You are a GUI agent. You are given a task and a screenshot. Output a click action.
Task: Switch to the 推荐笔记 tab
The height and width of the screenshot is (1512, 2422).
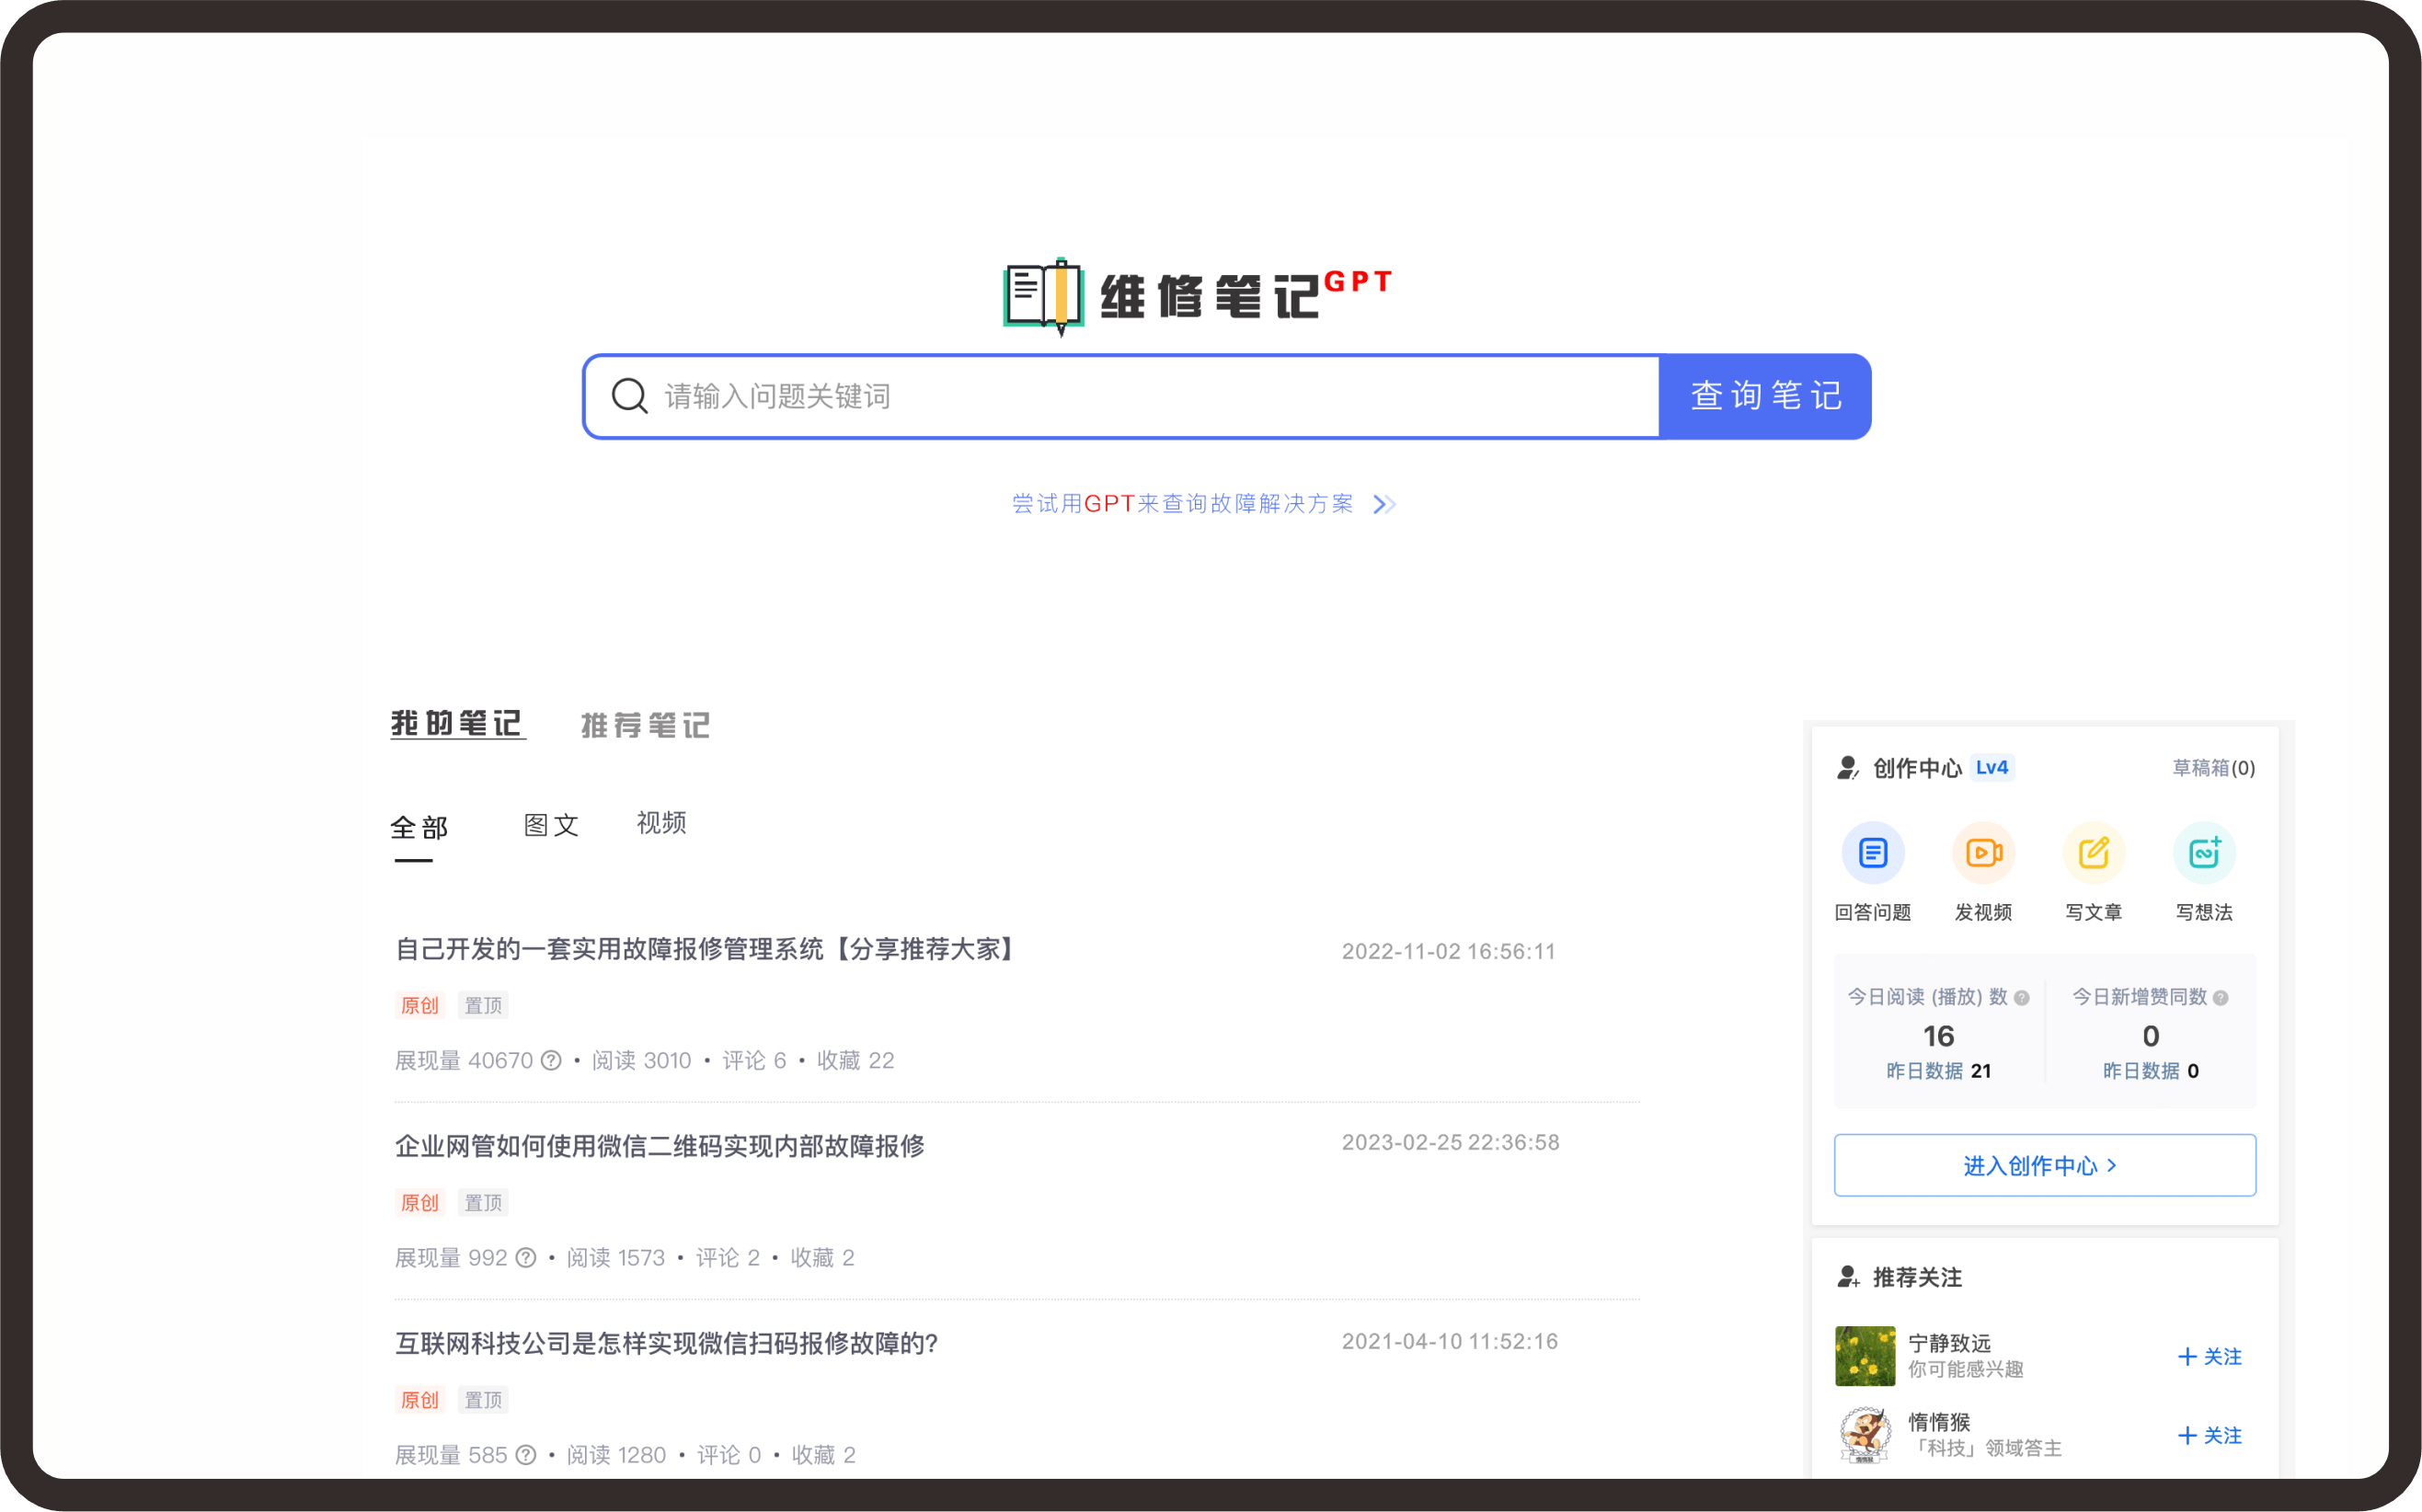646,725
